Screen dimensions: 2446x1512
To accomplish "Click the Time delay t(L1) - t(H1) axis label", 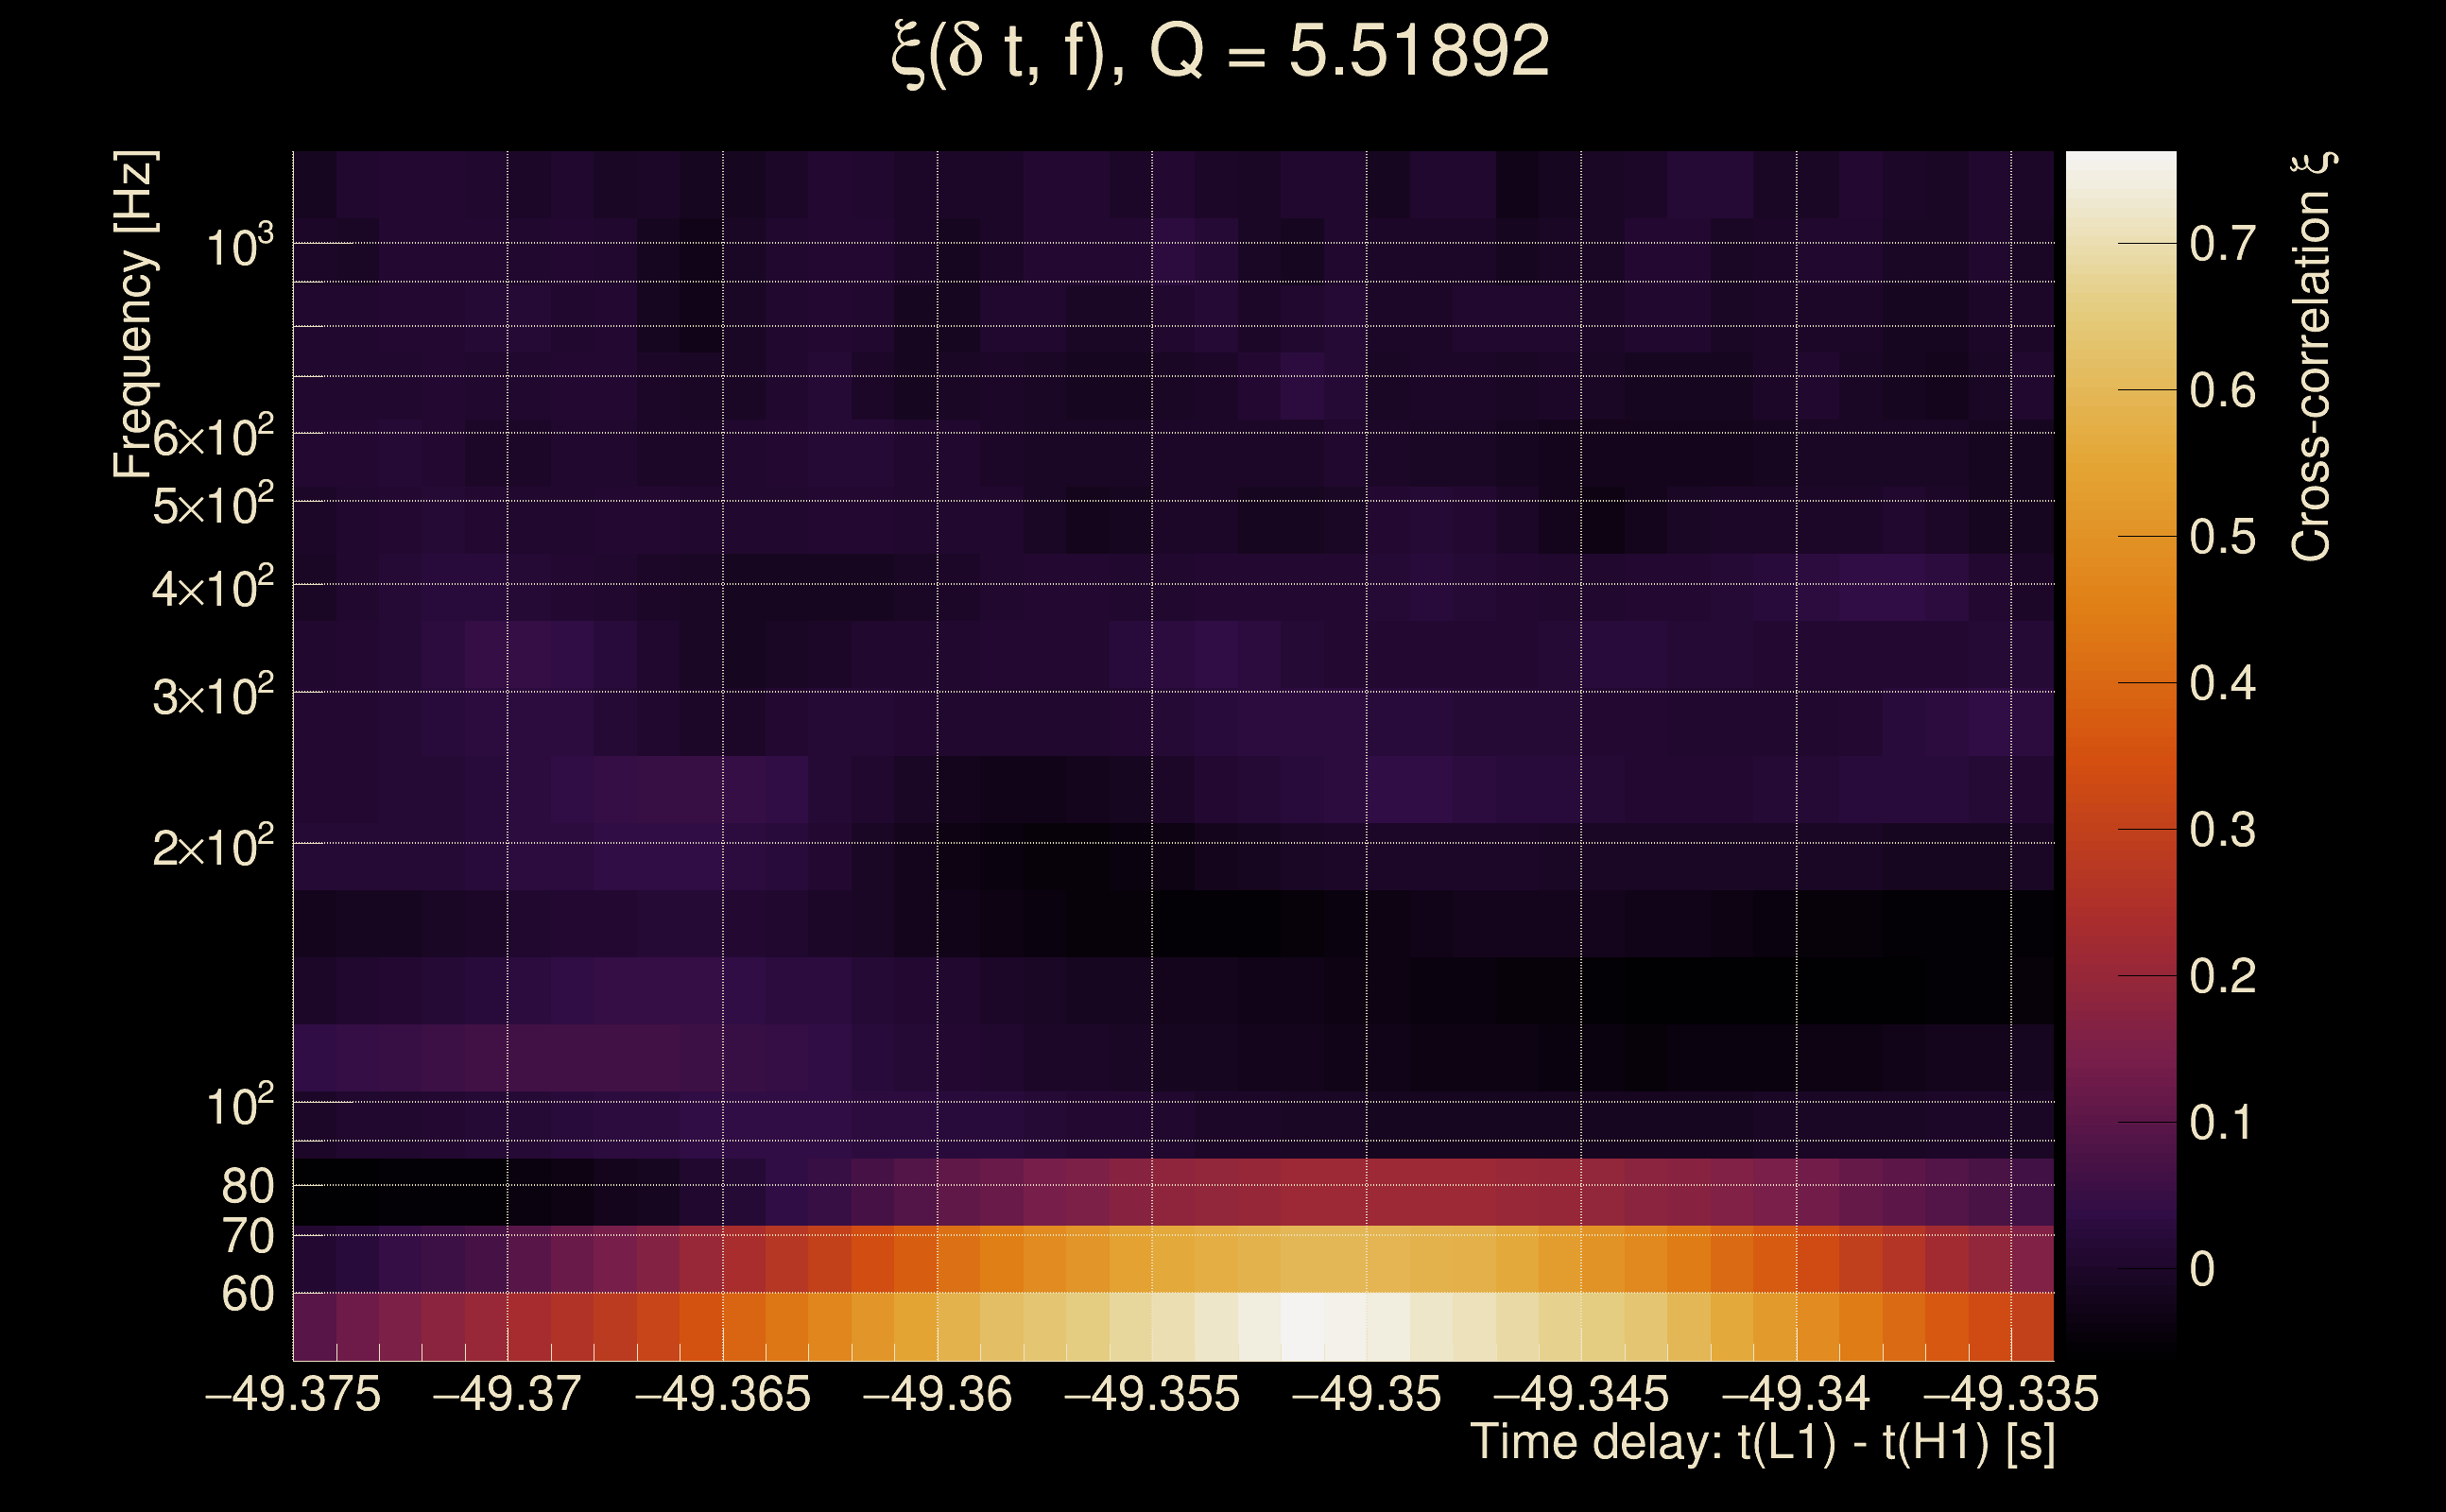I will tap(1762, 1443).
